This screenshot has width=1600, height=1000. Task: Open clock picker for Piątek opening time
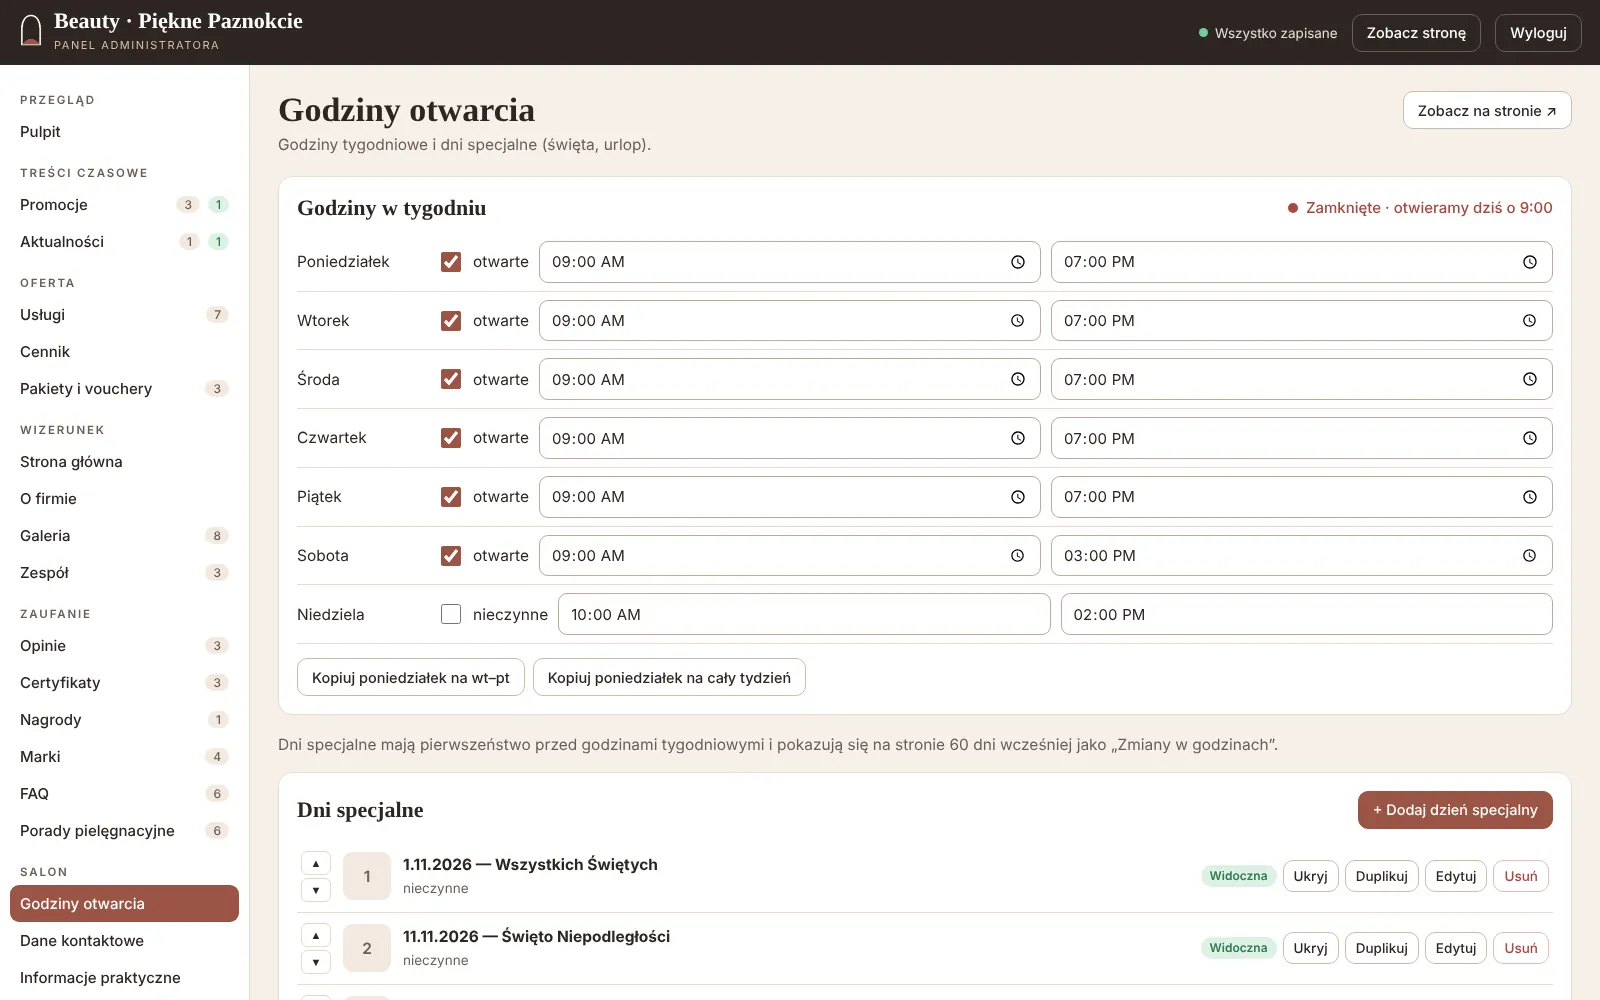[1017, 497]
